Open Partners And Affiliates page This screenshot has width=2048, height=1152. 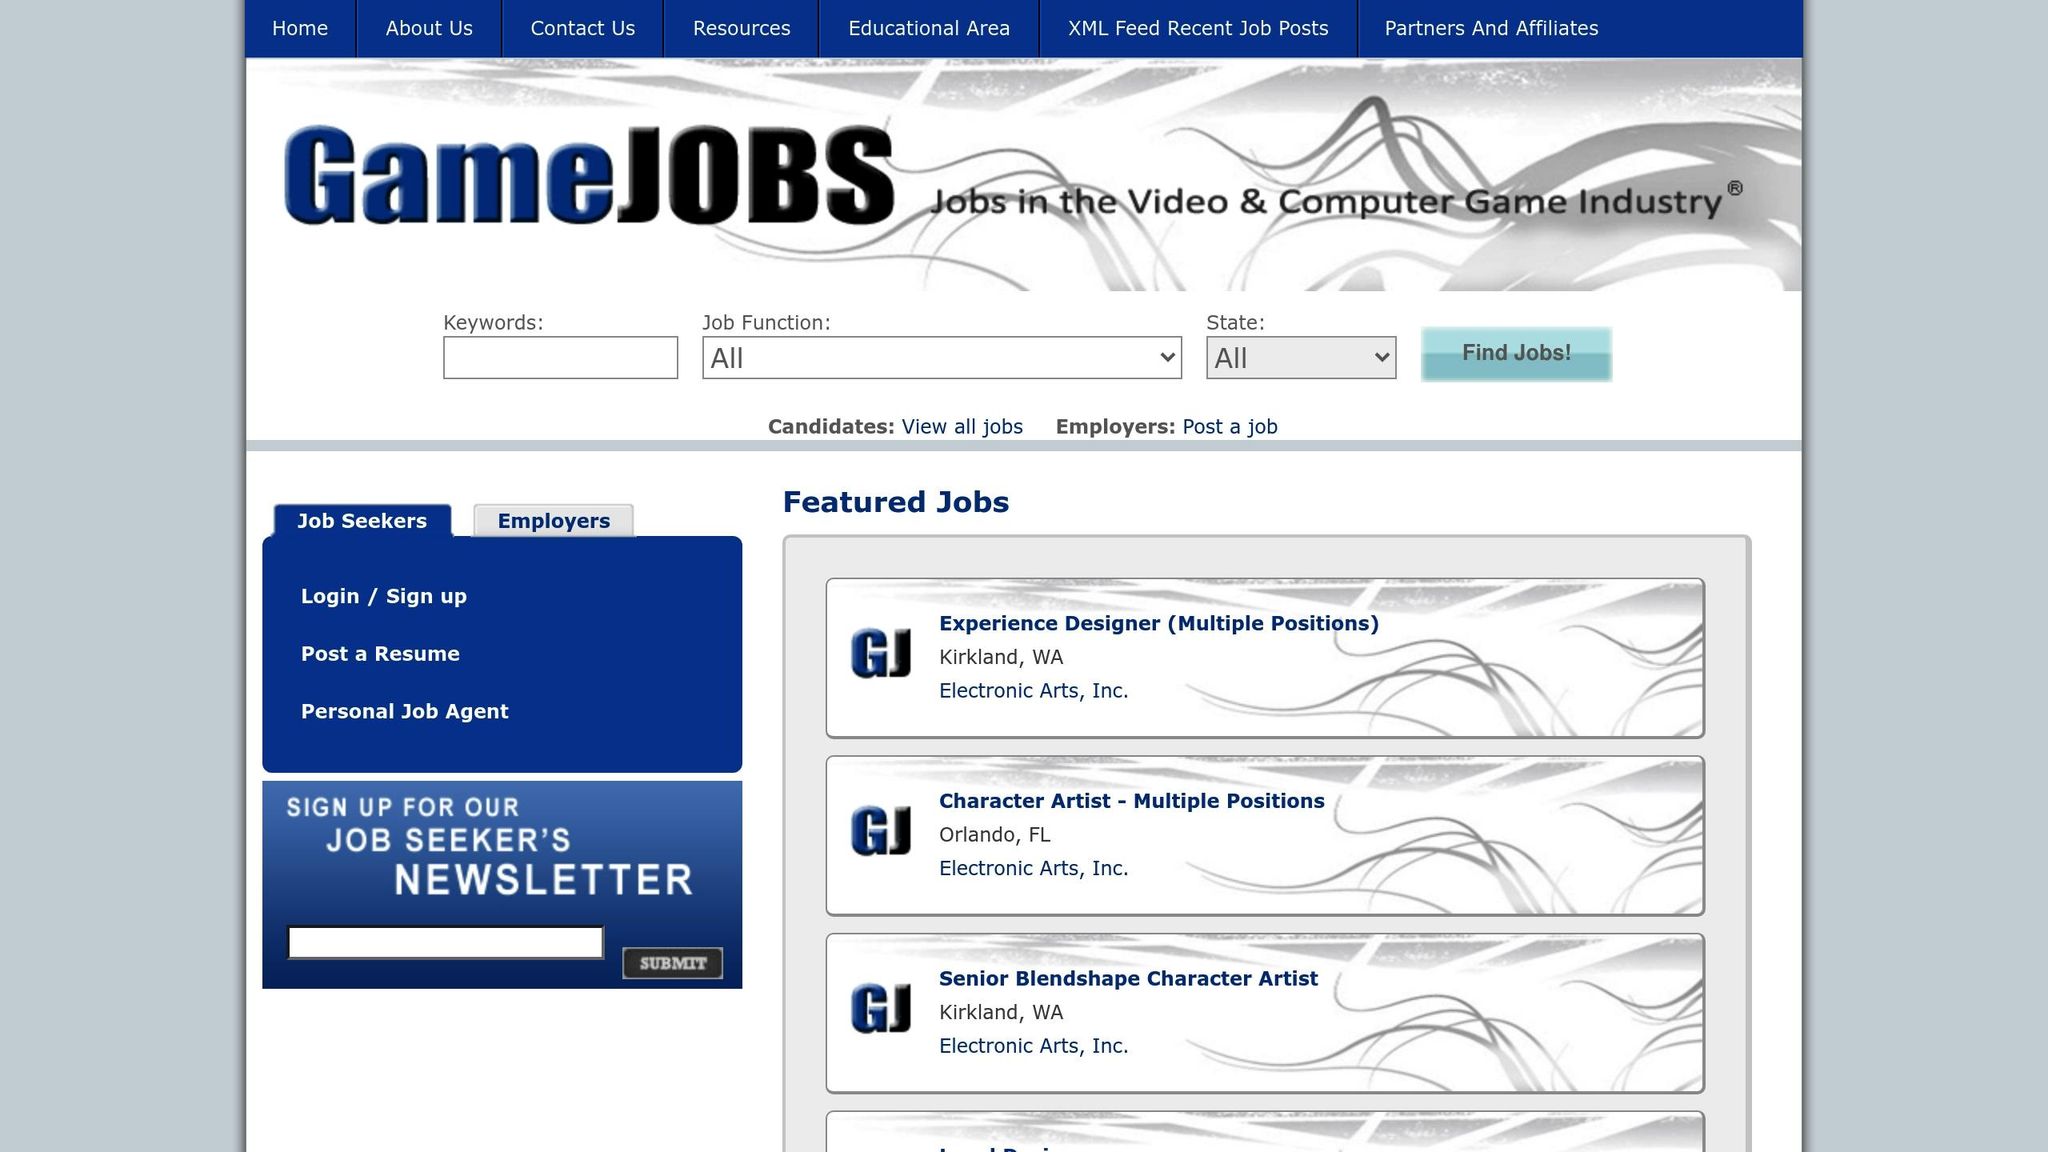pyautogui.click(x=1491, y=28)
